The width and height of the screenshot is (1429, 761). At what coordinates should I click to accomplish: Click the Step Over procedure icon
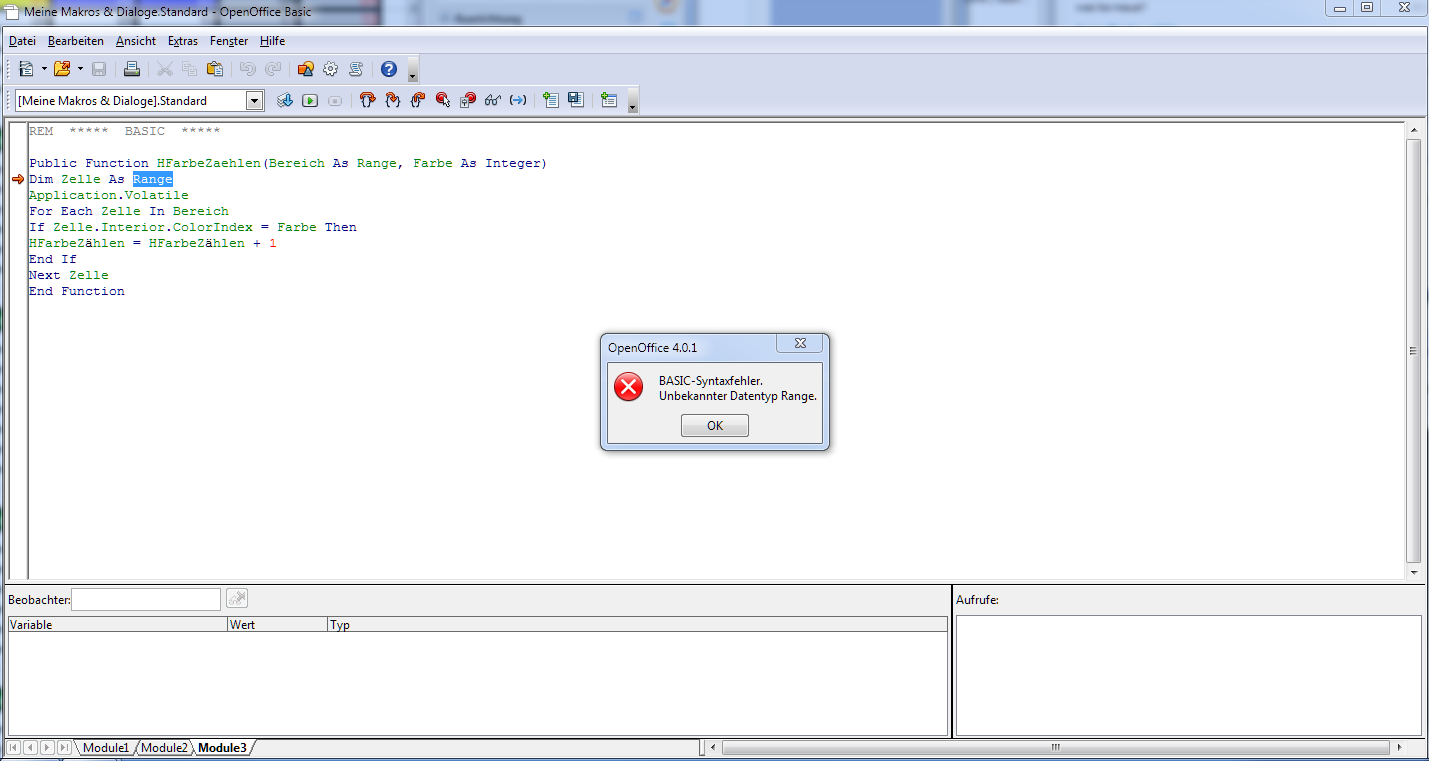[x=392, y=100]
